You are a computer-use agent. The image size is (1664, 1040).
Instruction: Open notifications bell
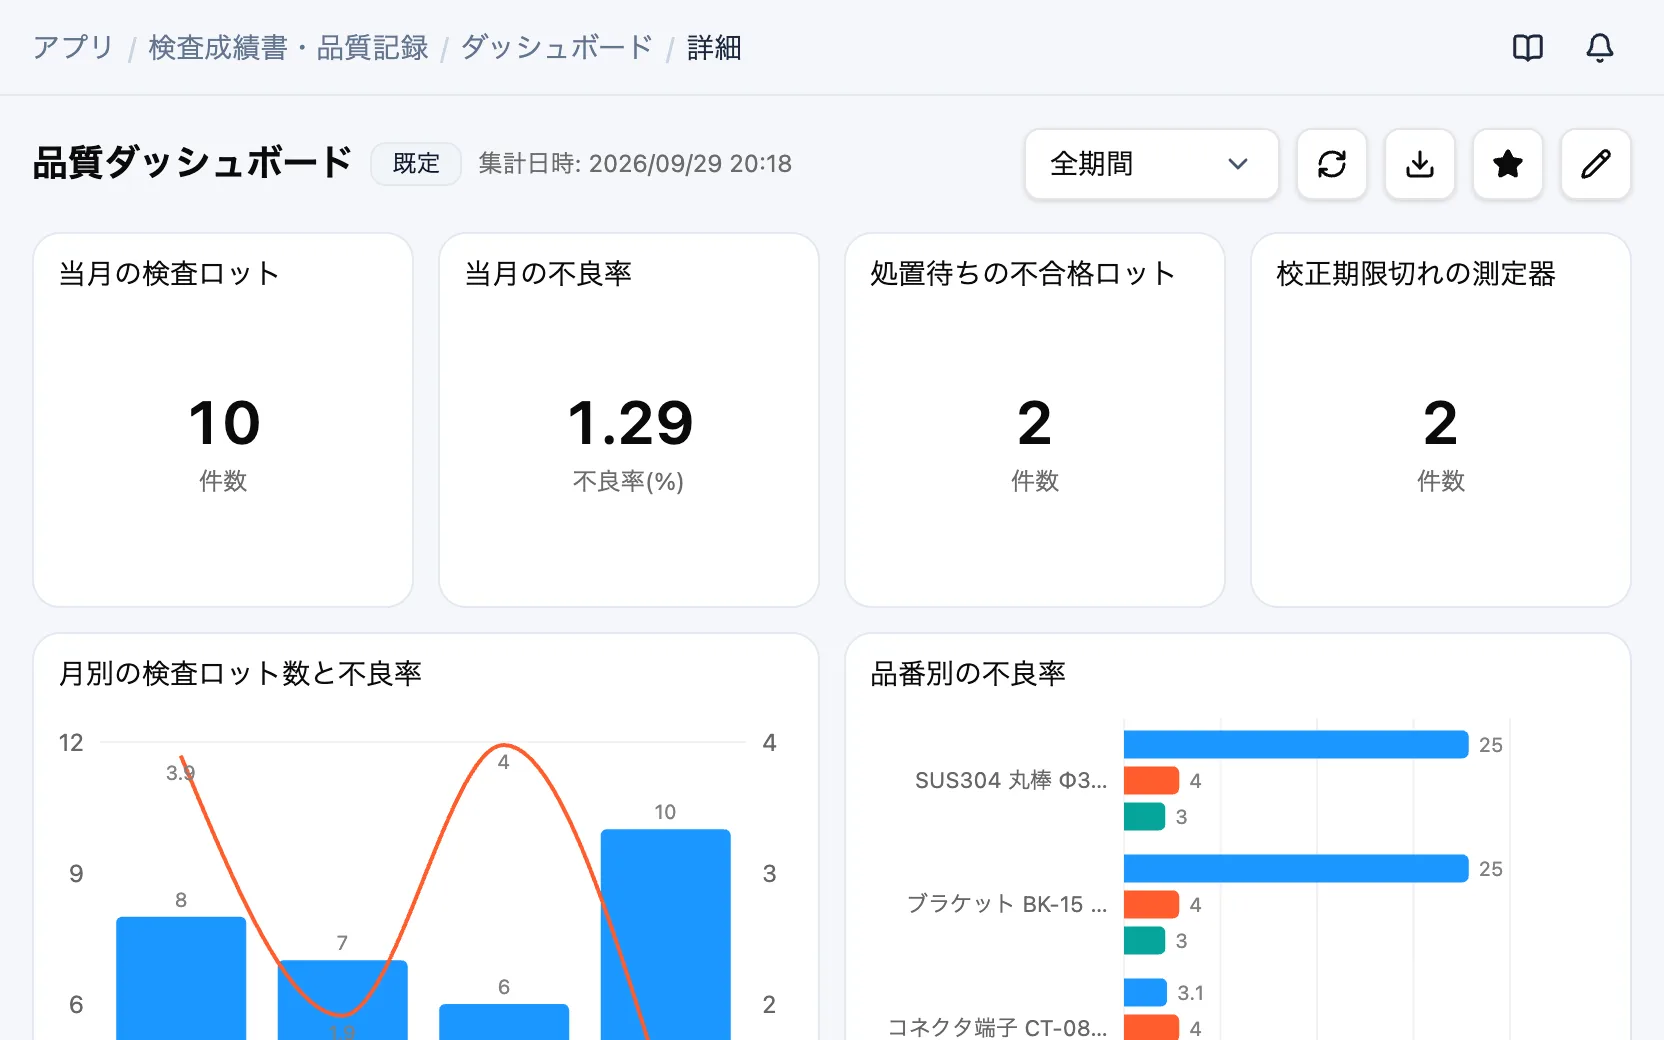[x=1600, y=48]
